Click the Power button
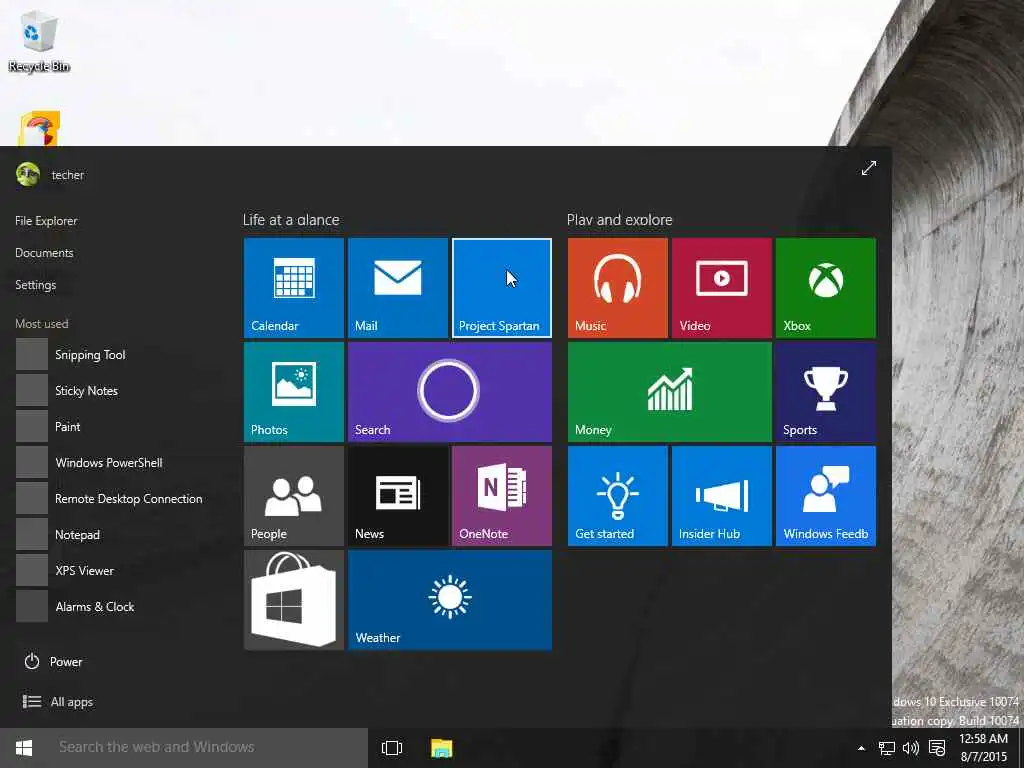 pos(54,662)
